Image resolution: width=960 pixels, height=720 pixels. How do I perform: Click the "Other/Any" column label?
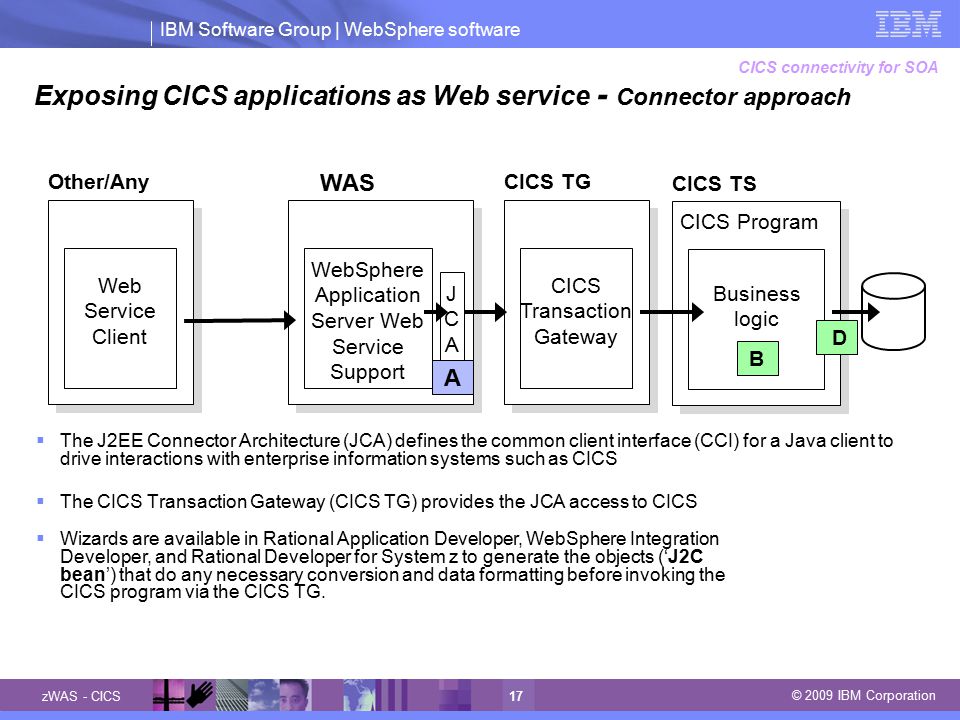[x=99, y=182]
